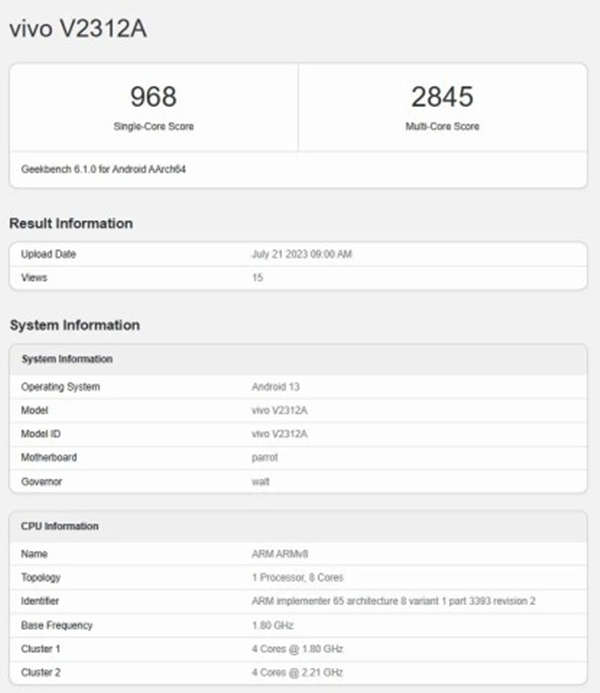Viewport: 600px width, 693px height.
Task: Select the Motherboard value parrot
Action: coord(265,457)
